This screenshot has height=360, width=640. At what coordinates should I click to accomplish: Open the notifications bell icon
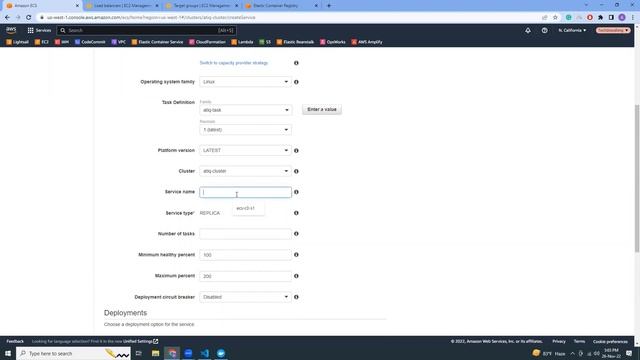[x=528, y=30]
